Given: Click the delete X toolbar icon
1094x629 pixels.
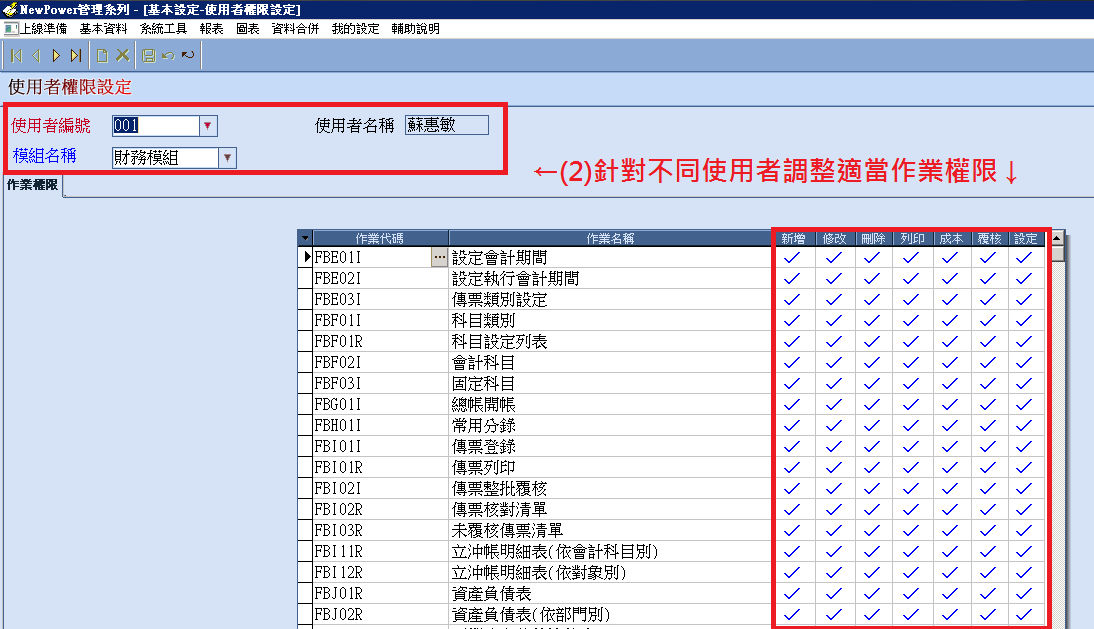Looking at the screenshot, I should pyautogui.click(x=123, y=56).
